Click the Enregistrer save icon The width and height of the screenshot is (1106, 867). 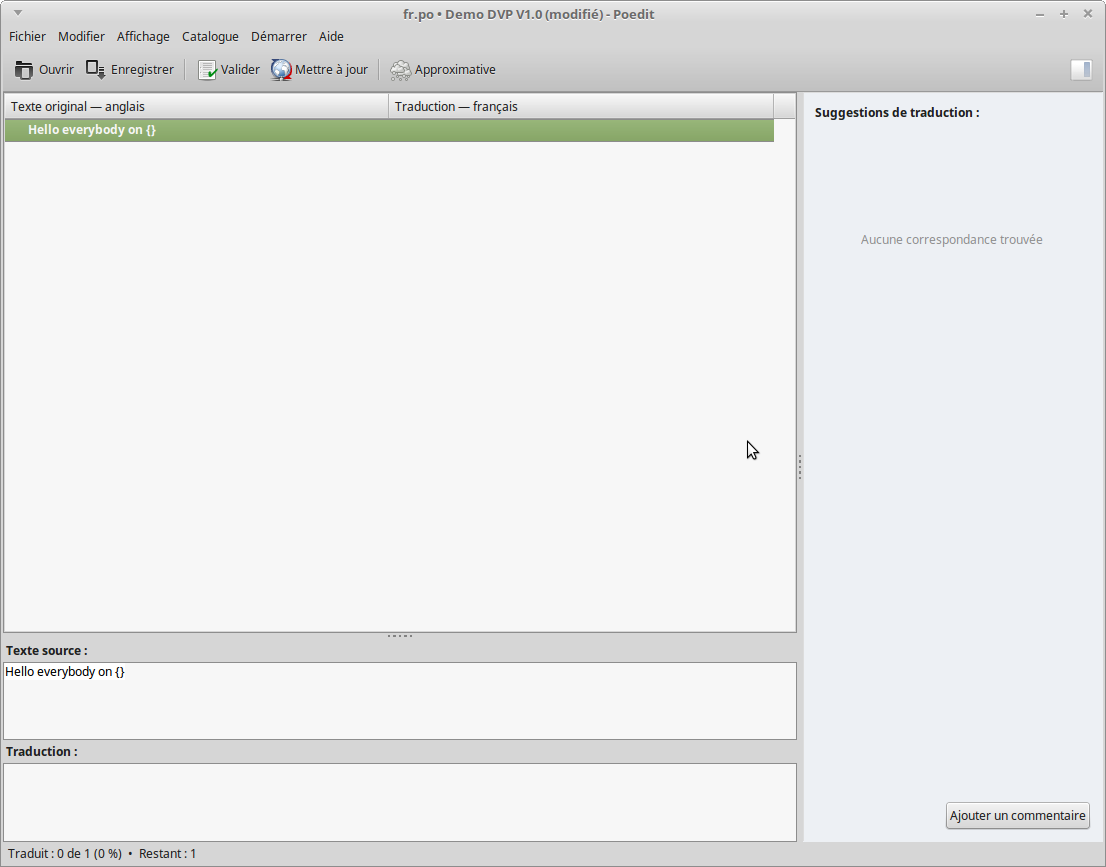[96, 70]
